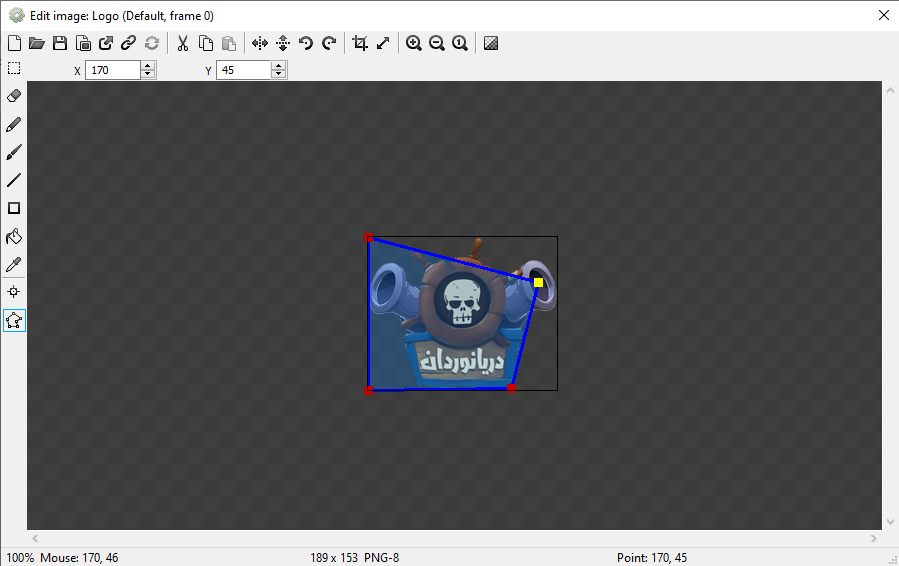Select the Crop tool
This screenshot has width=899, height=566.
(x=360, y=43)
